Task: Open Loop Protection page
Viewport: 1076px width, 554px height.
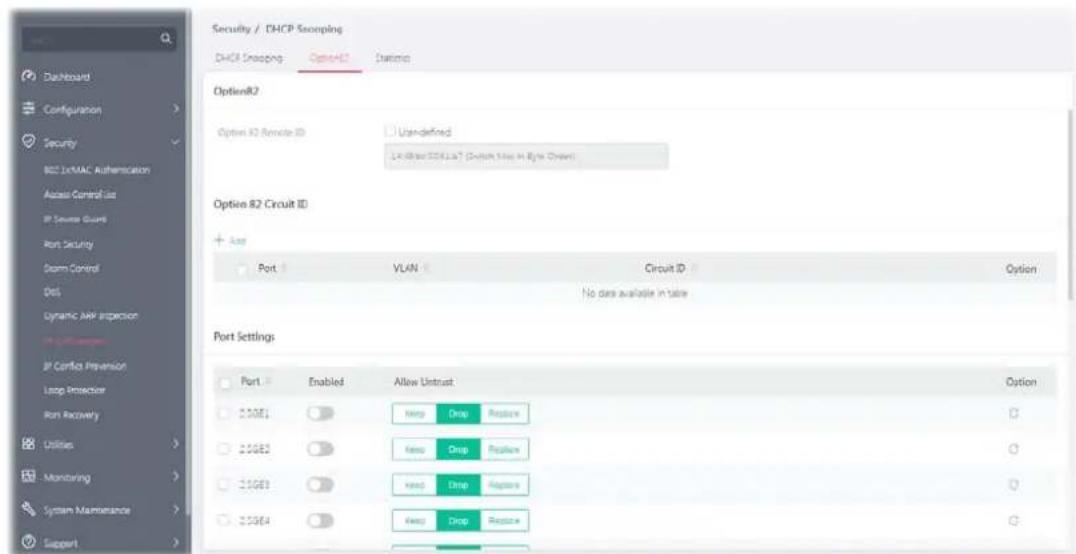Action: coord(73,390)
